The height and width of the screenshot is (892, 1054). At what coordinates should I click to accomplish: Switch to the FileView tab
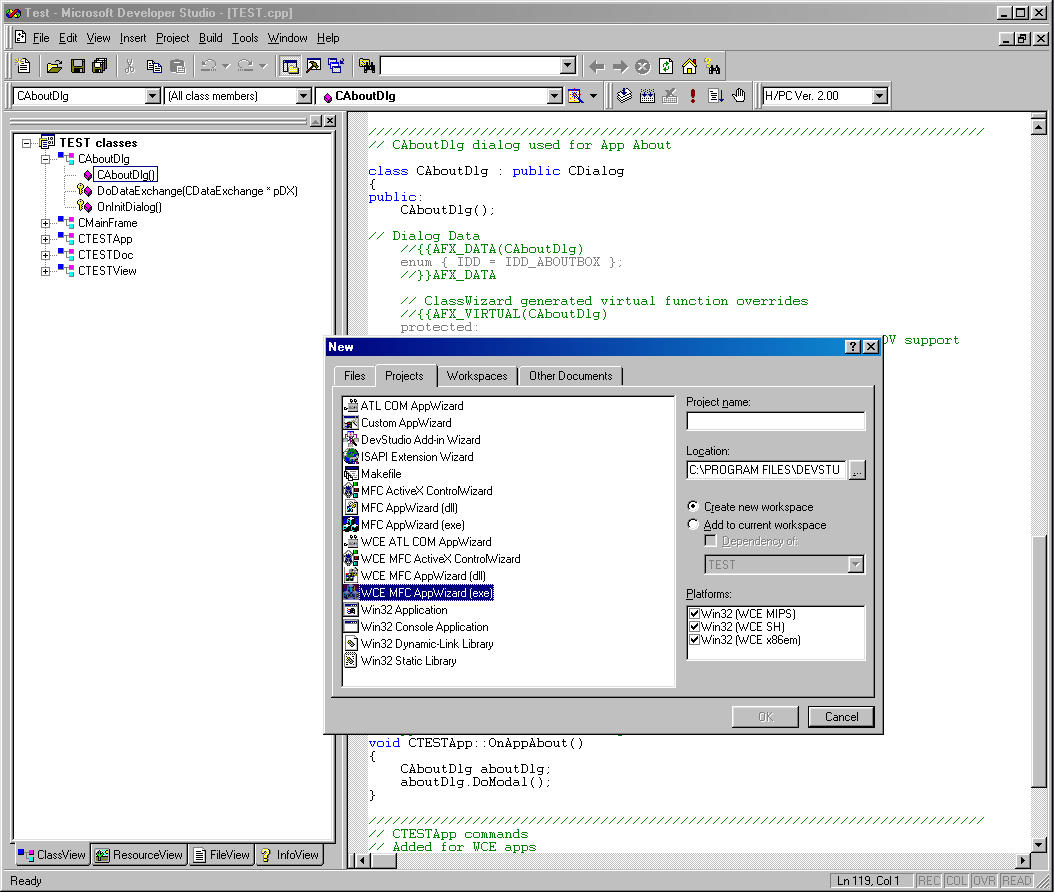(222, 855)
